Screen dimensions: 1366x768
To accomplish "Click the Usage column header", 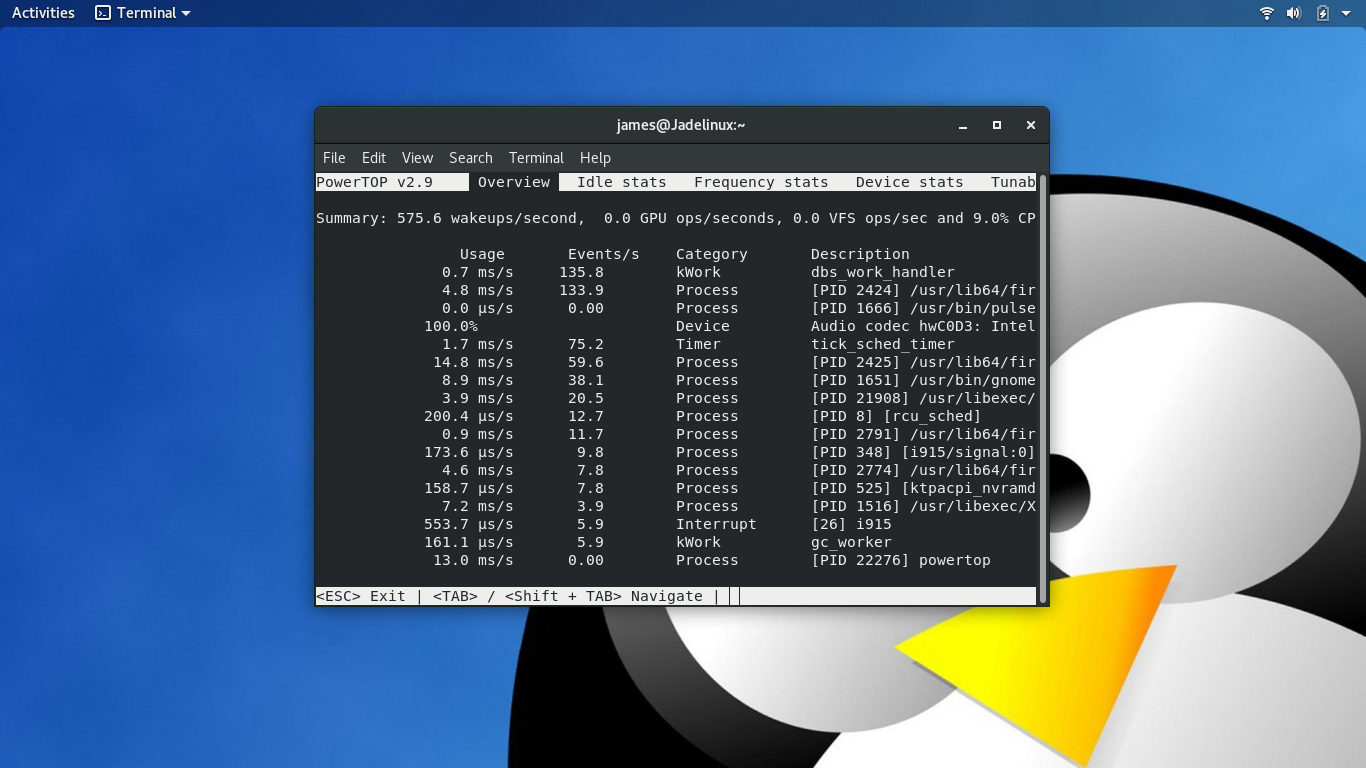I will tap(482, 254).
